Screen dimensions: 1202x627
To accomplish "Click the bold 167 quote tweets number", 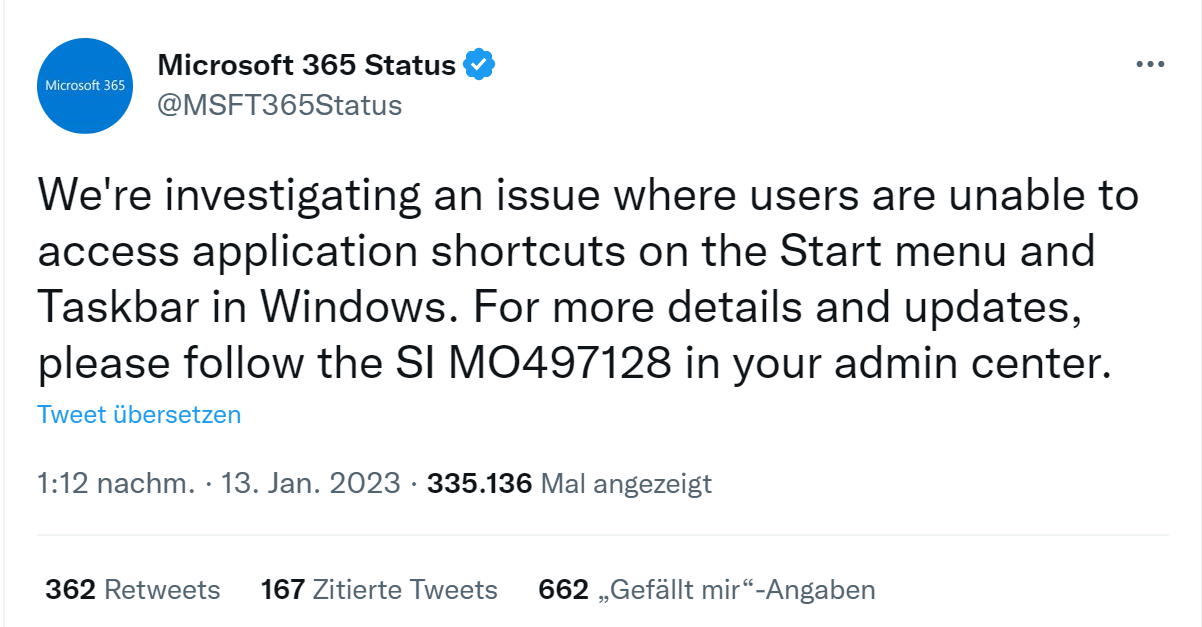I will click(282, 590).
